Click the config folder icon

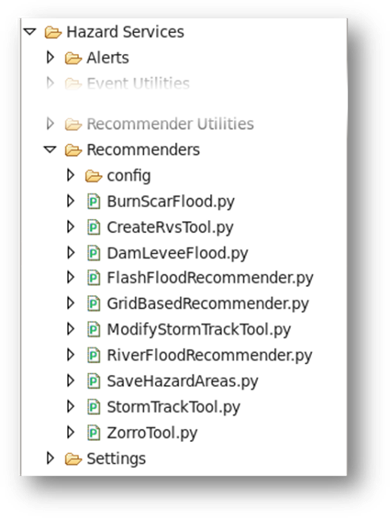pyautogui.click(x=93, y=176)
